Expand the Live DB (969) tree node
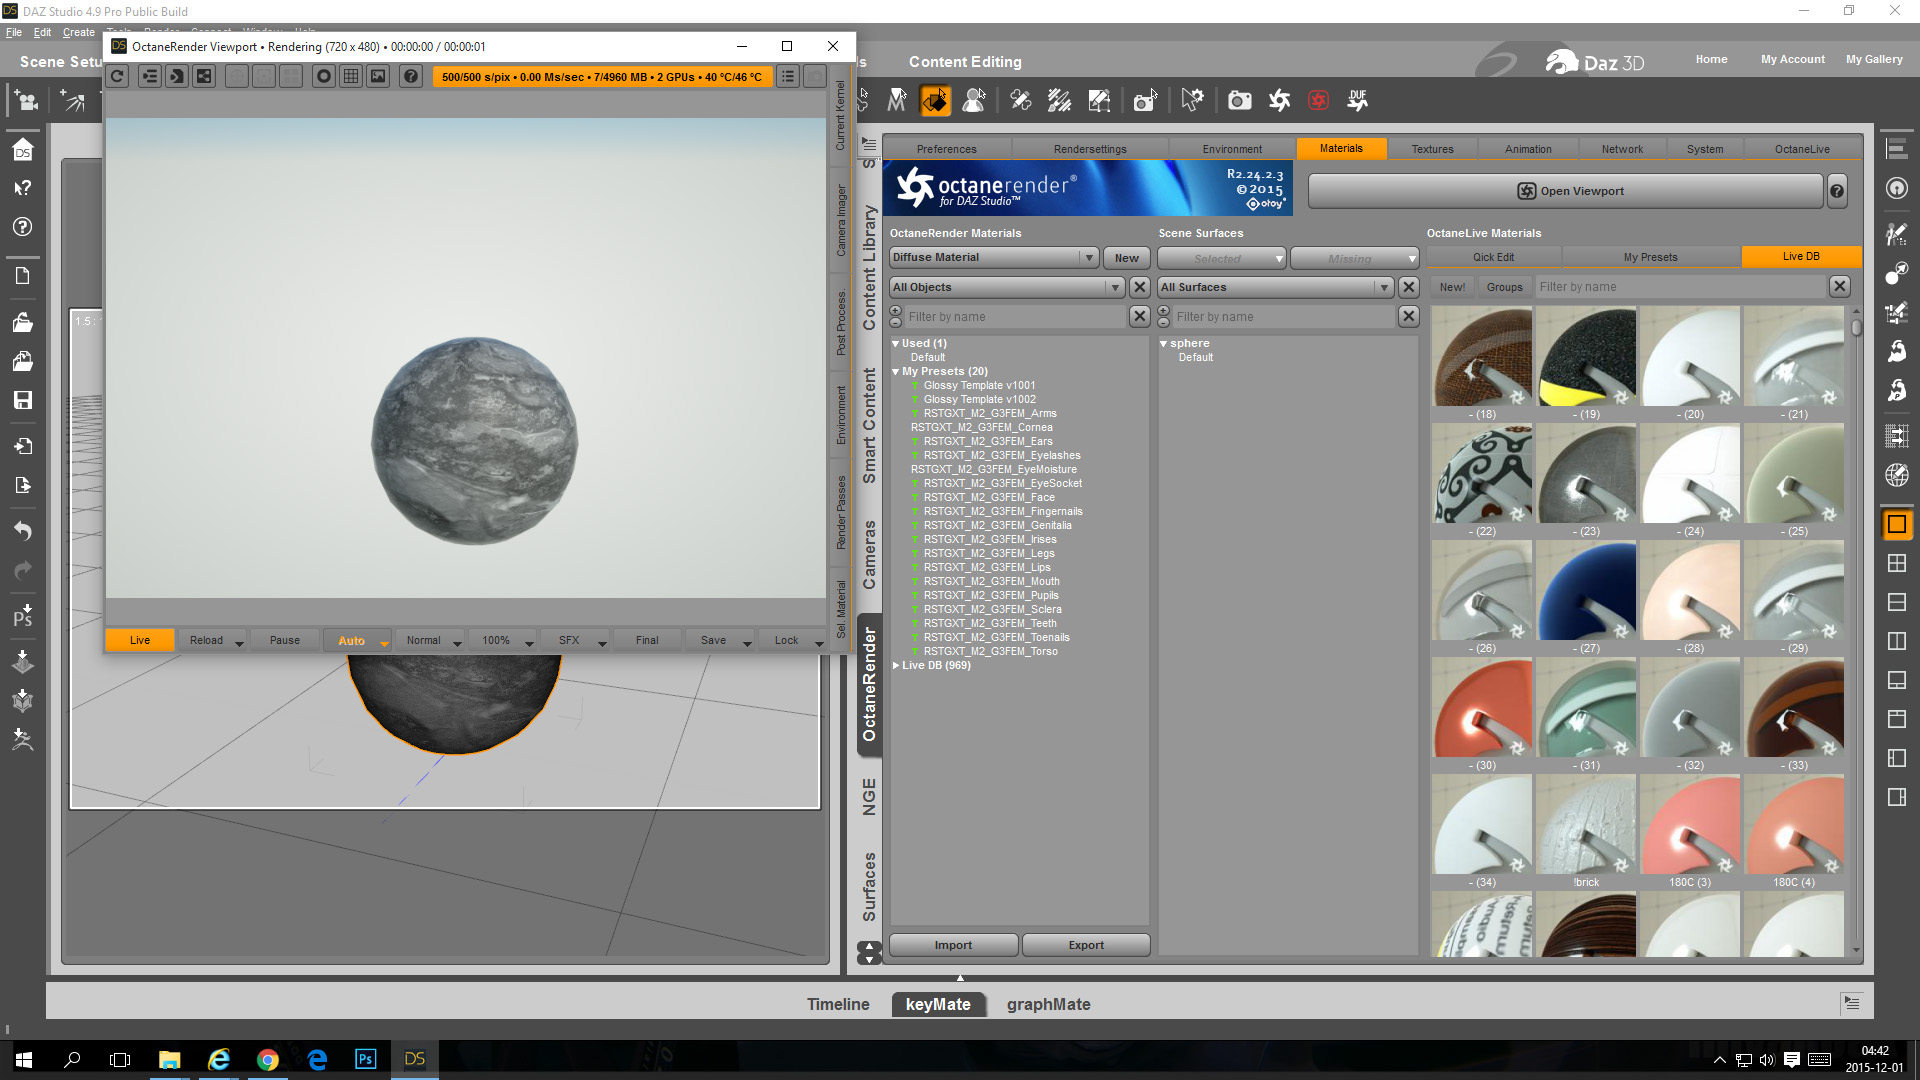 point(896,665)
